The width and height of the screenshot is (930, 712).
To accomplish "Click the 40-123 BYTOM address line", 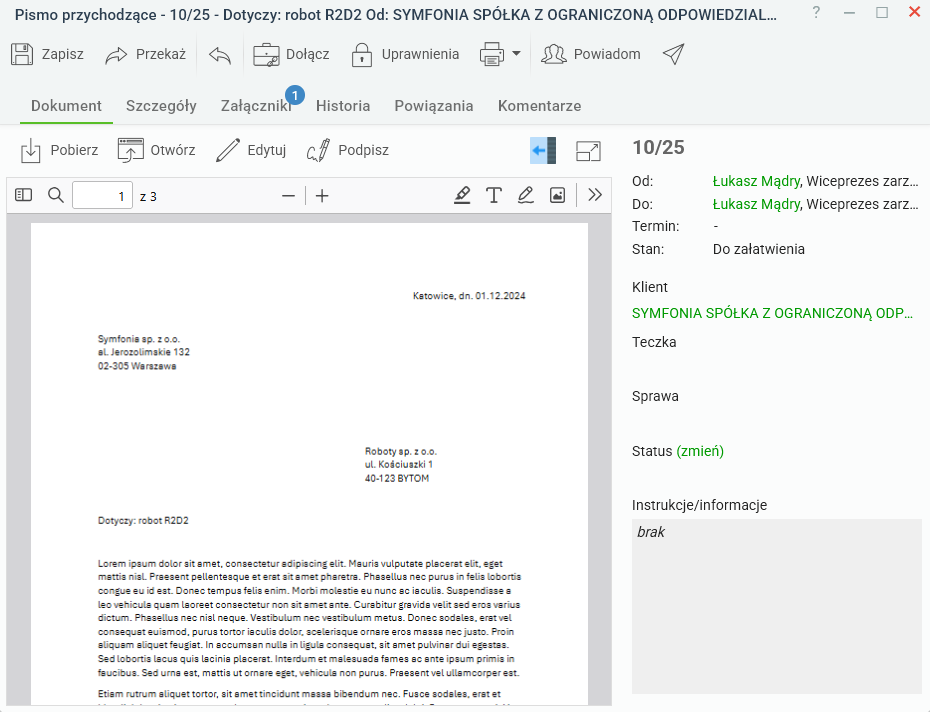I will (397, 478).
